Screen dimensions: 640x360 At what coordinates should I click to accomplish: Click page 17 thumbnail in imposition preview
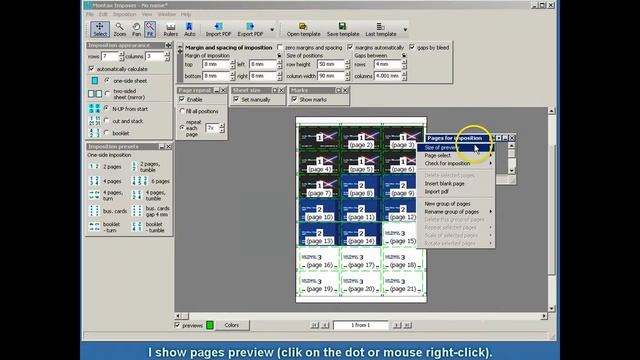(361, 259)
